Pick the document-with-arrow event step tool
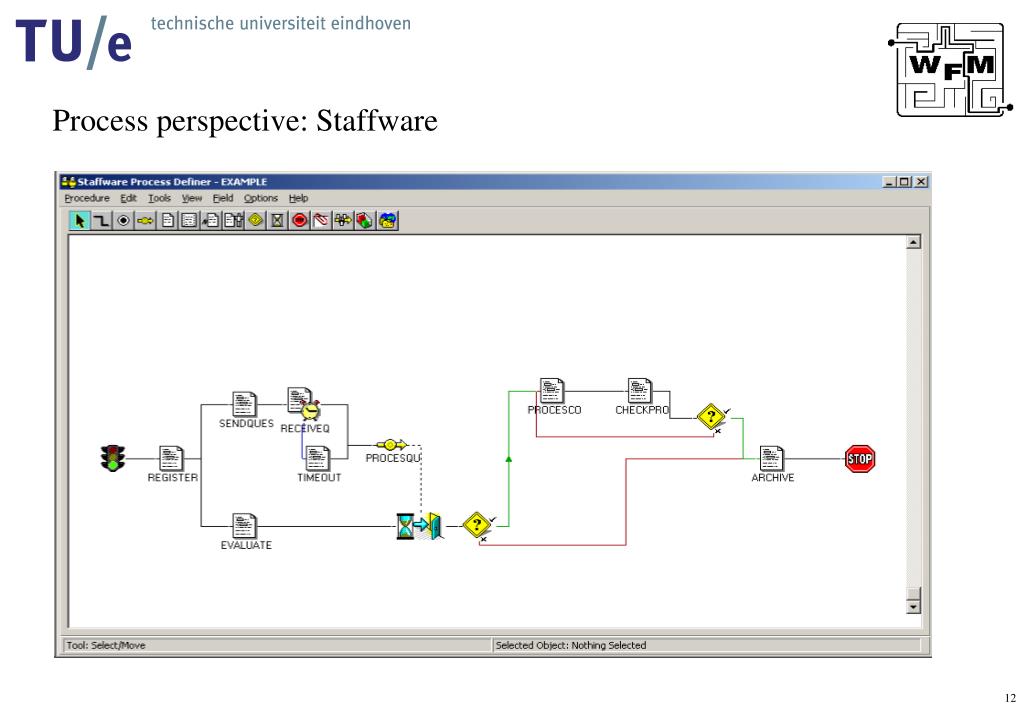 tap(211, 221)
